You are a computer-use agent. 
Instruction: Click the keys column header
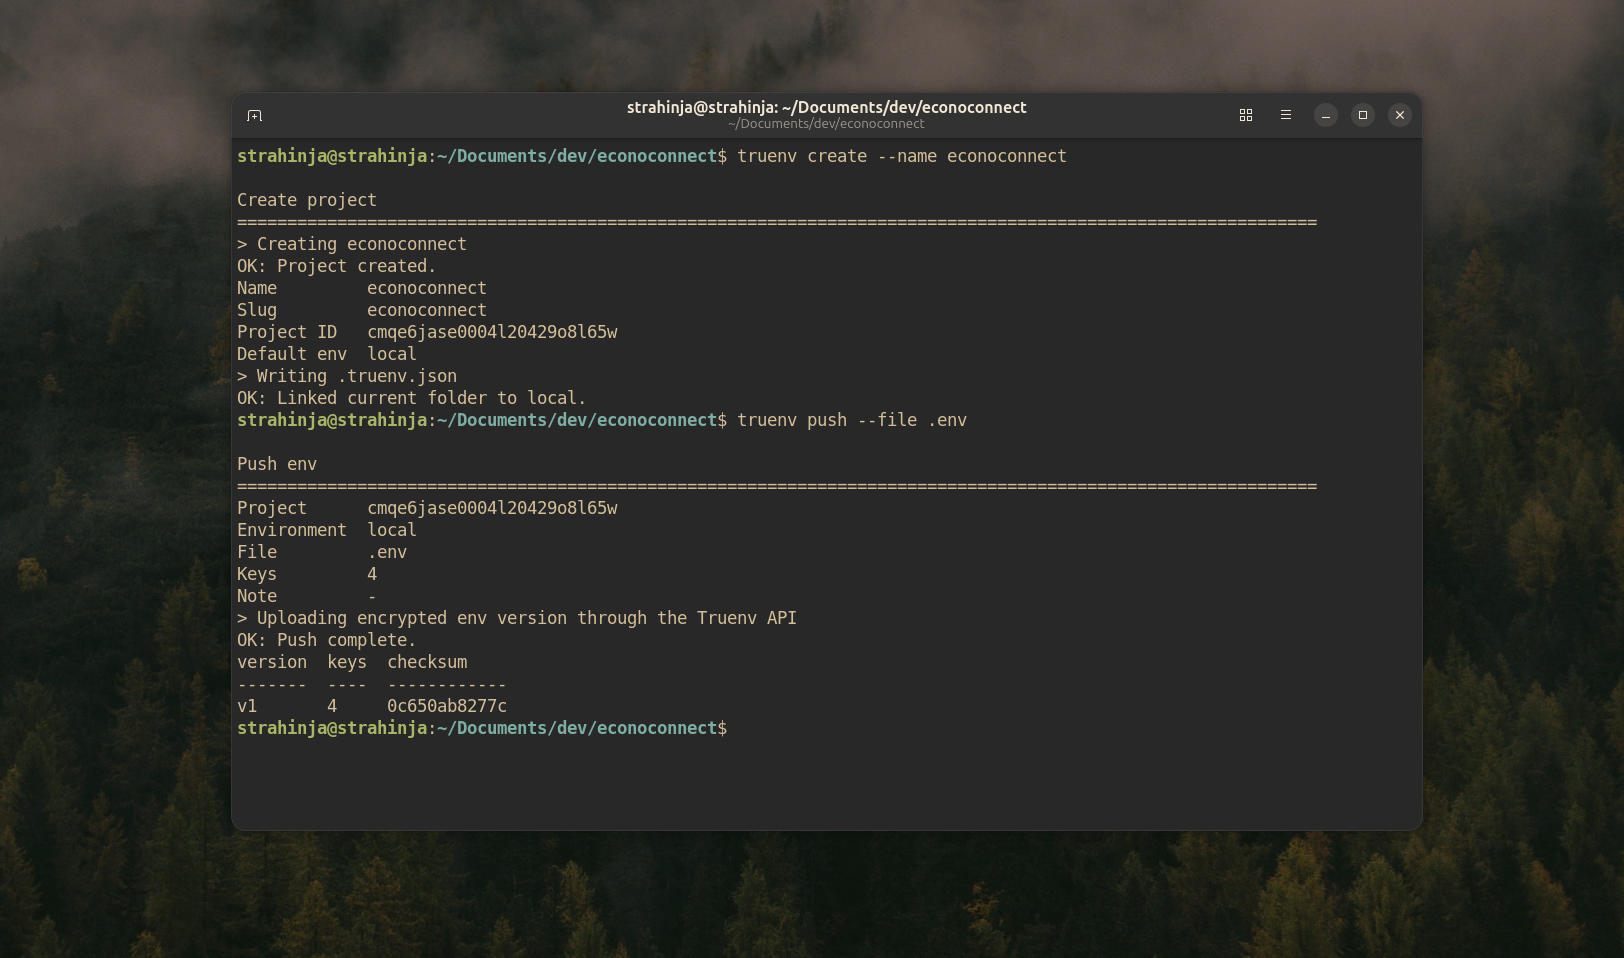(x=347, y=662)
